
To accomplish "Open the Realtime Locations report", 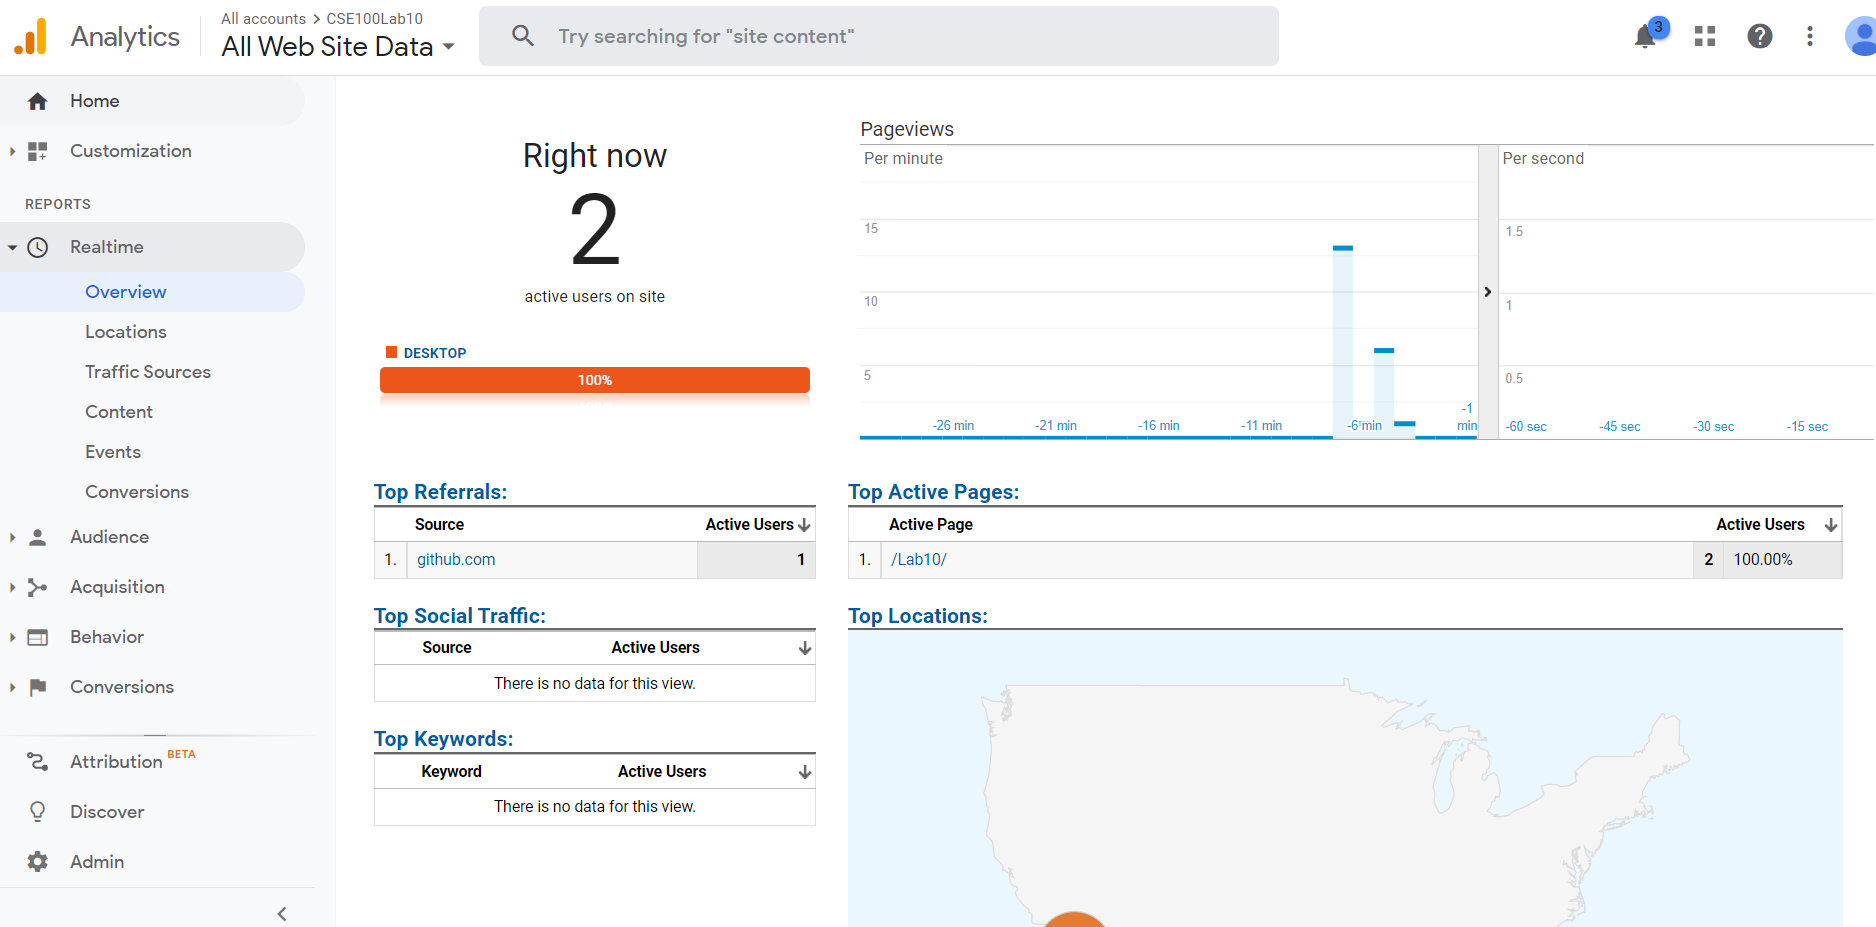I will click(126, 332).
